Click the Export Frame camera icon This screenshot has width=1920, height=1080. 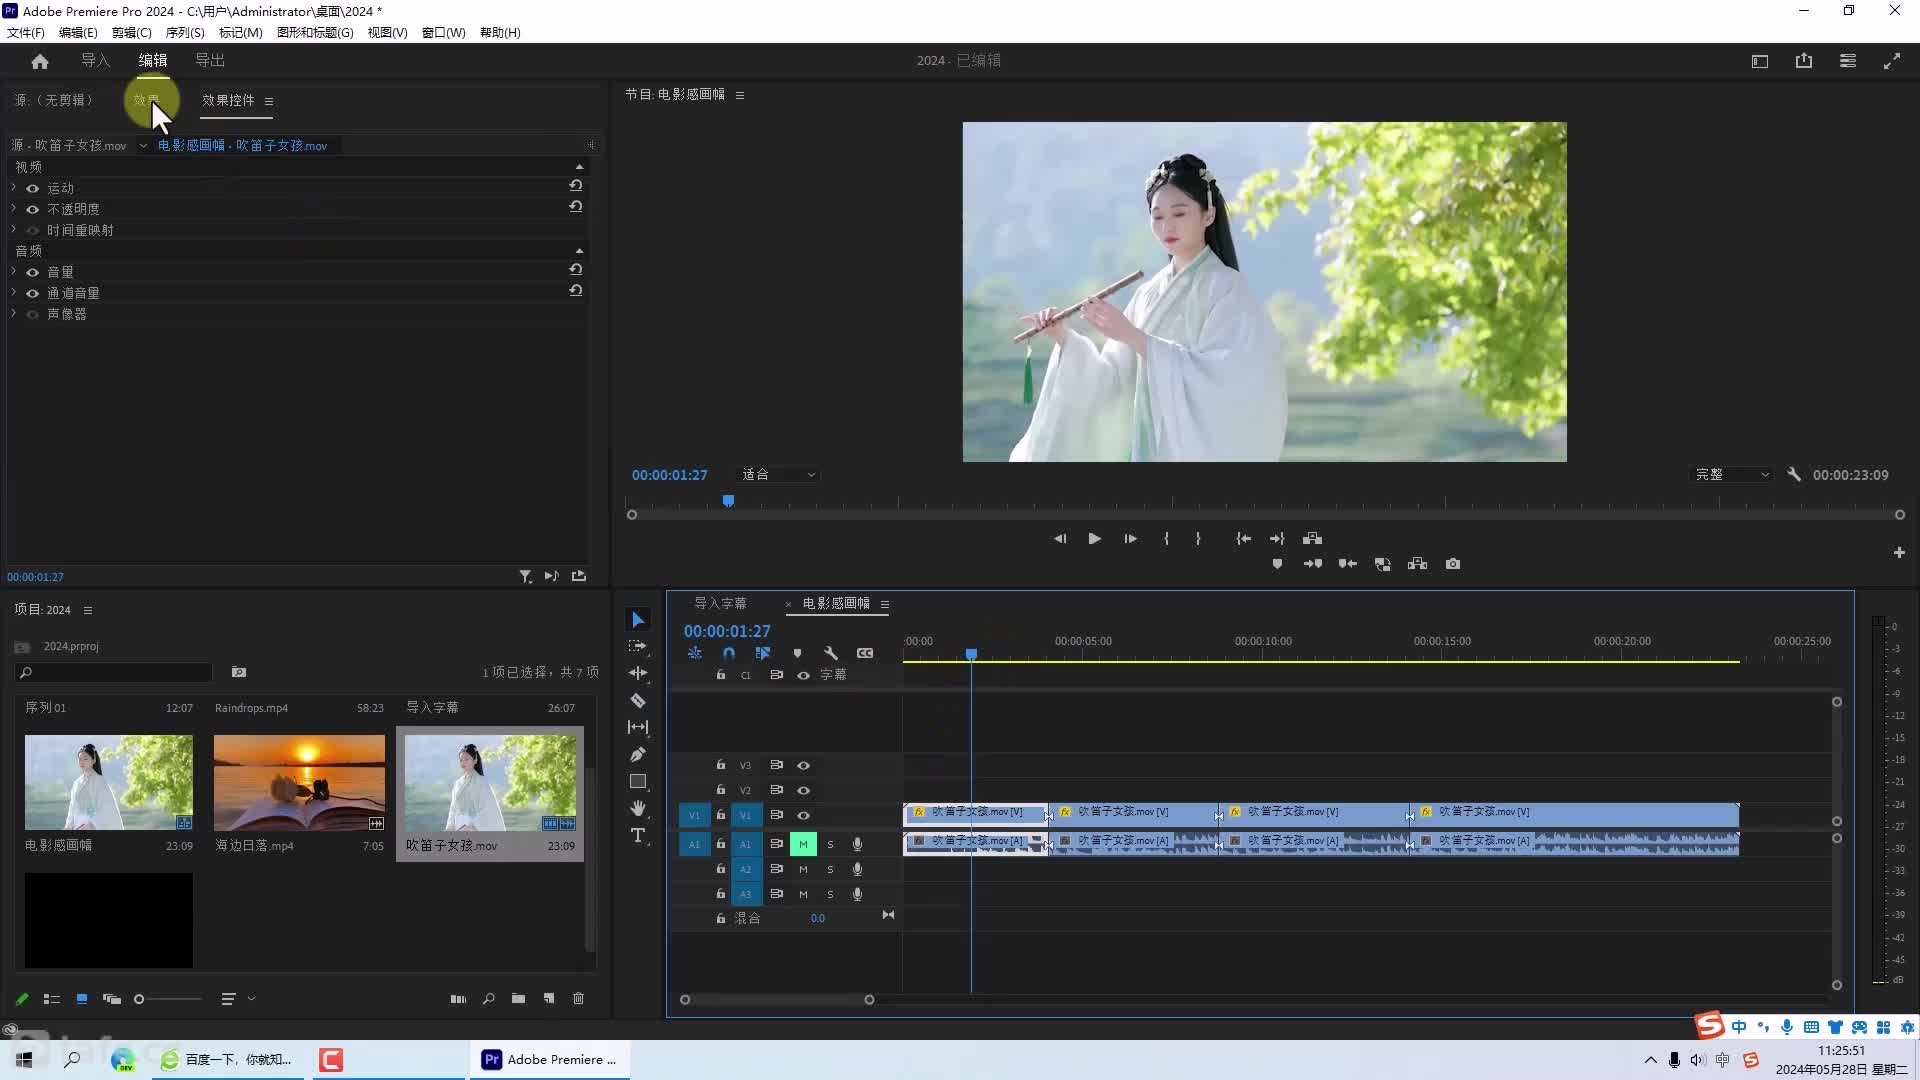pyautogui.click(x=1453, y=564)
